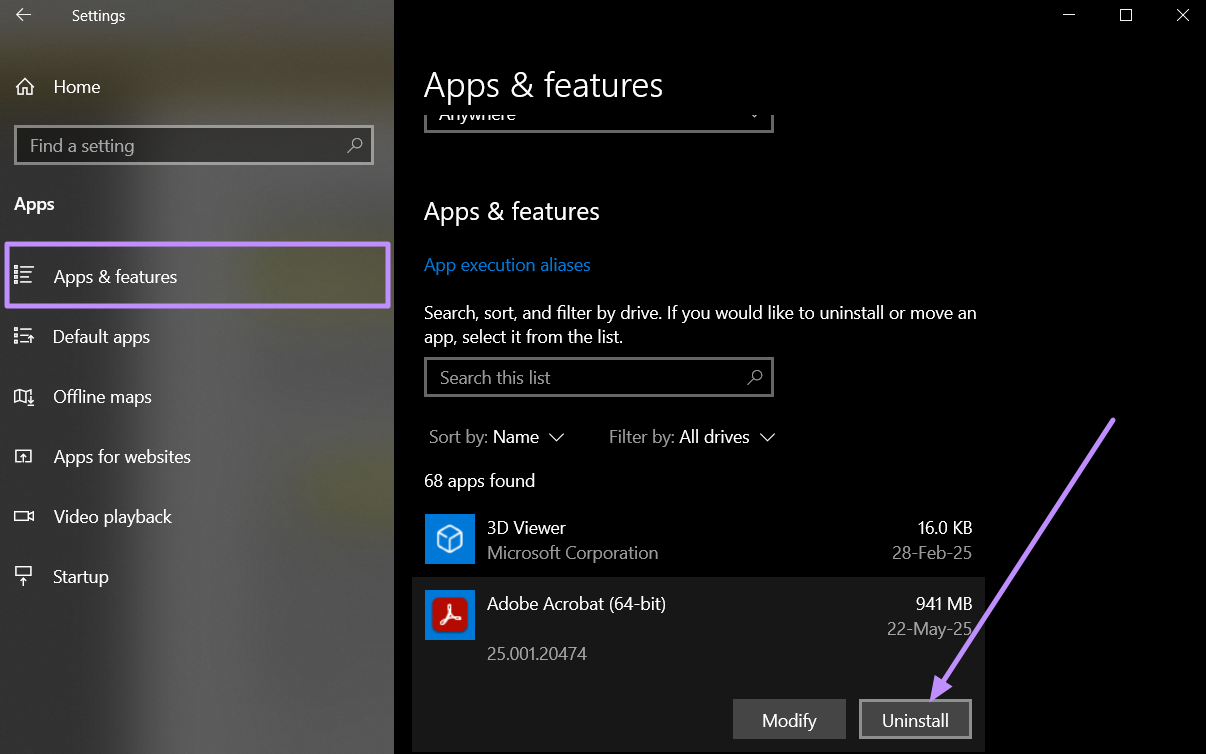Click the Default apps icon
Screen dimensions: 1206x754
pos(24,336)
